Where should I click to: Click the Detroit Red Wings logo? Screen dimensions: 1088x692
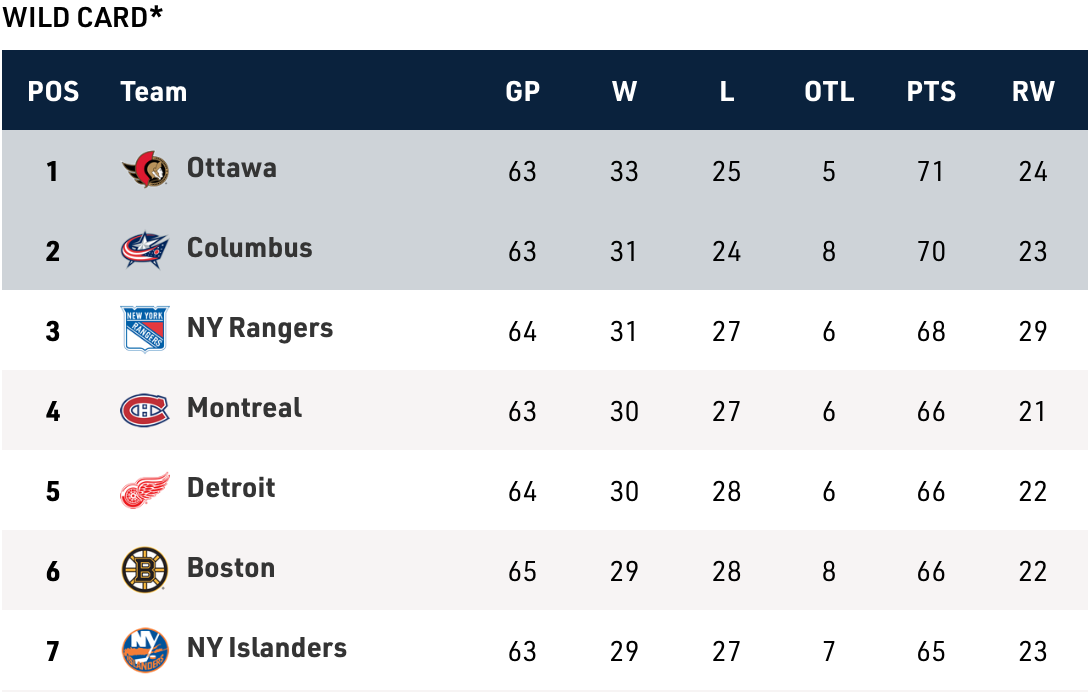click(x=145, y=490)
